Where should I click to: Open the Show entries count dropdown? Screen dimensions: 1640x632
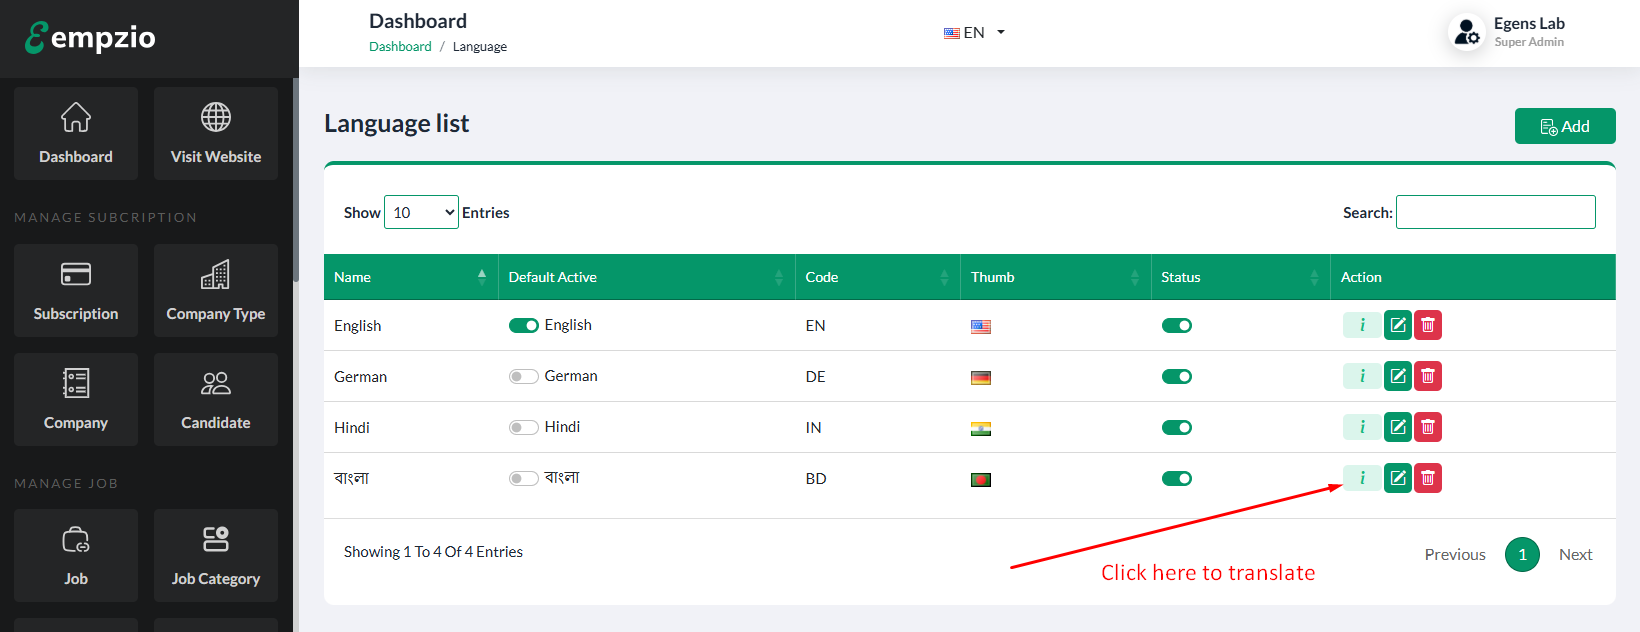point(421,212)
